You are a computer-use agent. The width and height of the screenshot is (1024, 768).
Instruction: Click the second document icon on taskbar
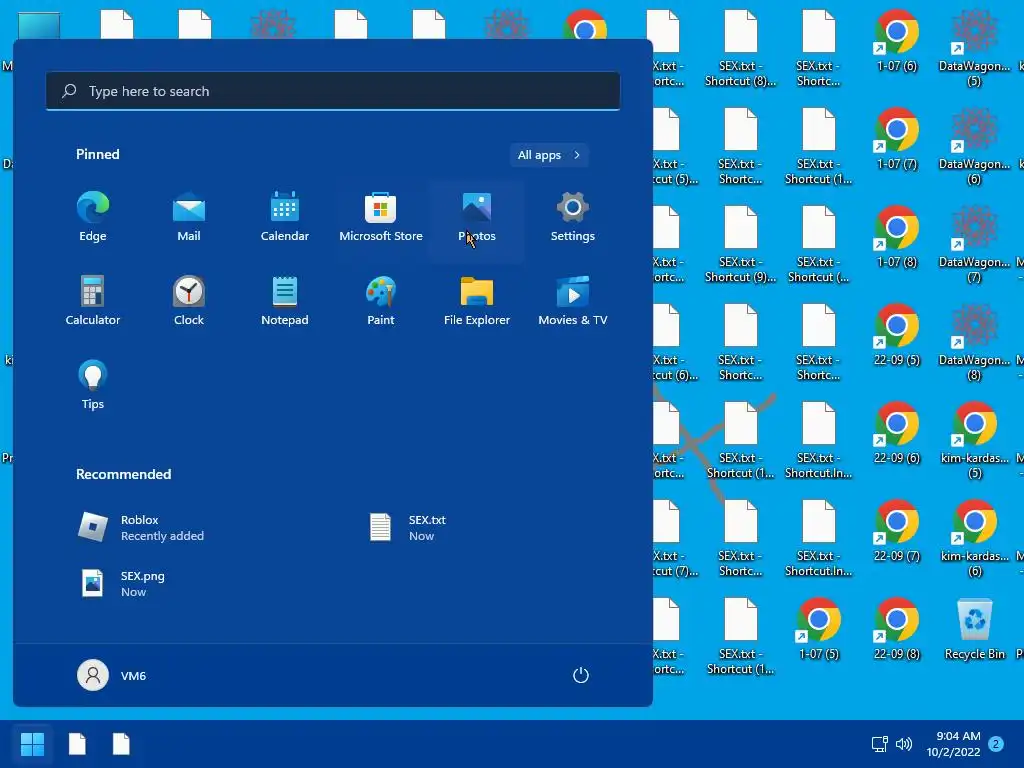coord(121,744)
